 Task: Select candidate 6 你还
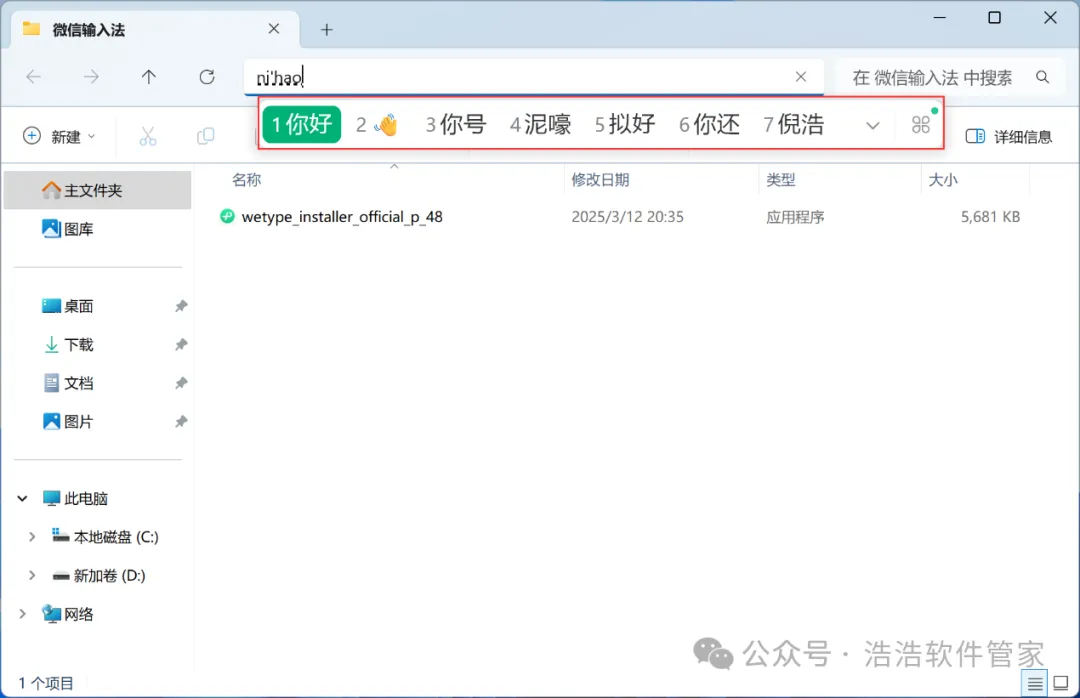[709, 125]
